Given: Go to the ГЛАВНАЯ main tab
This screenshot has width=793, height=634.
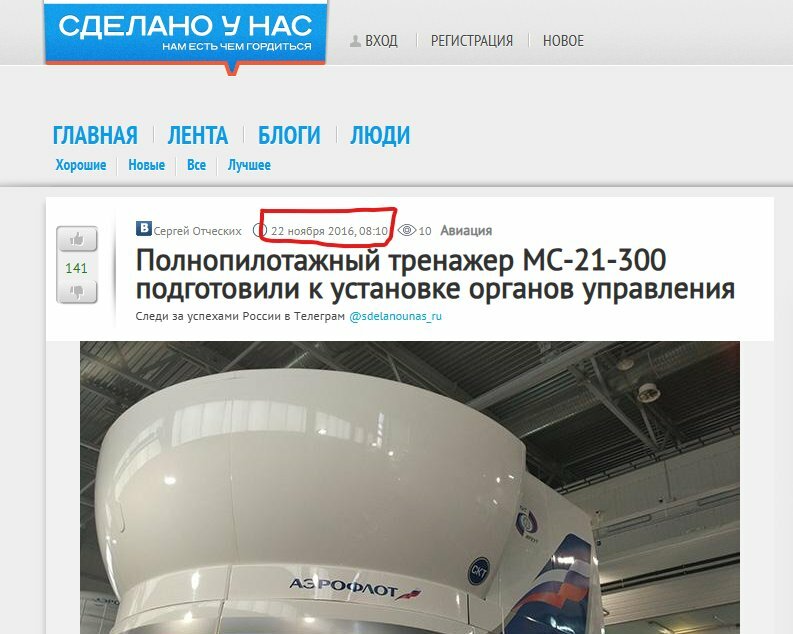Looking at the screenshot, I should (x=95, y=135).
